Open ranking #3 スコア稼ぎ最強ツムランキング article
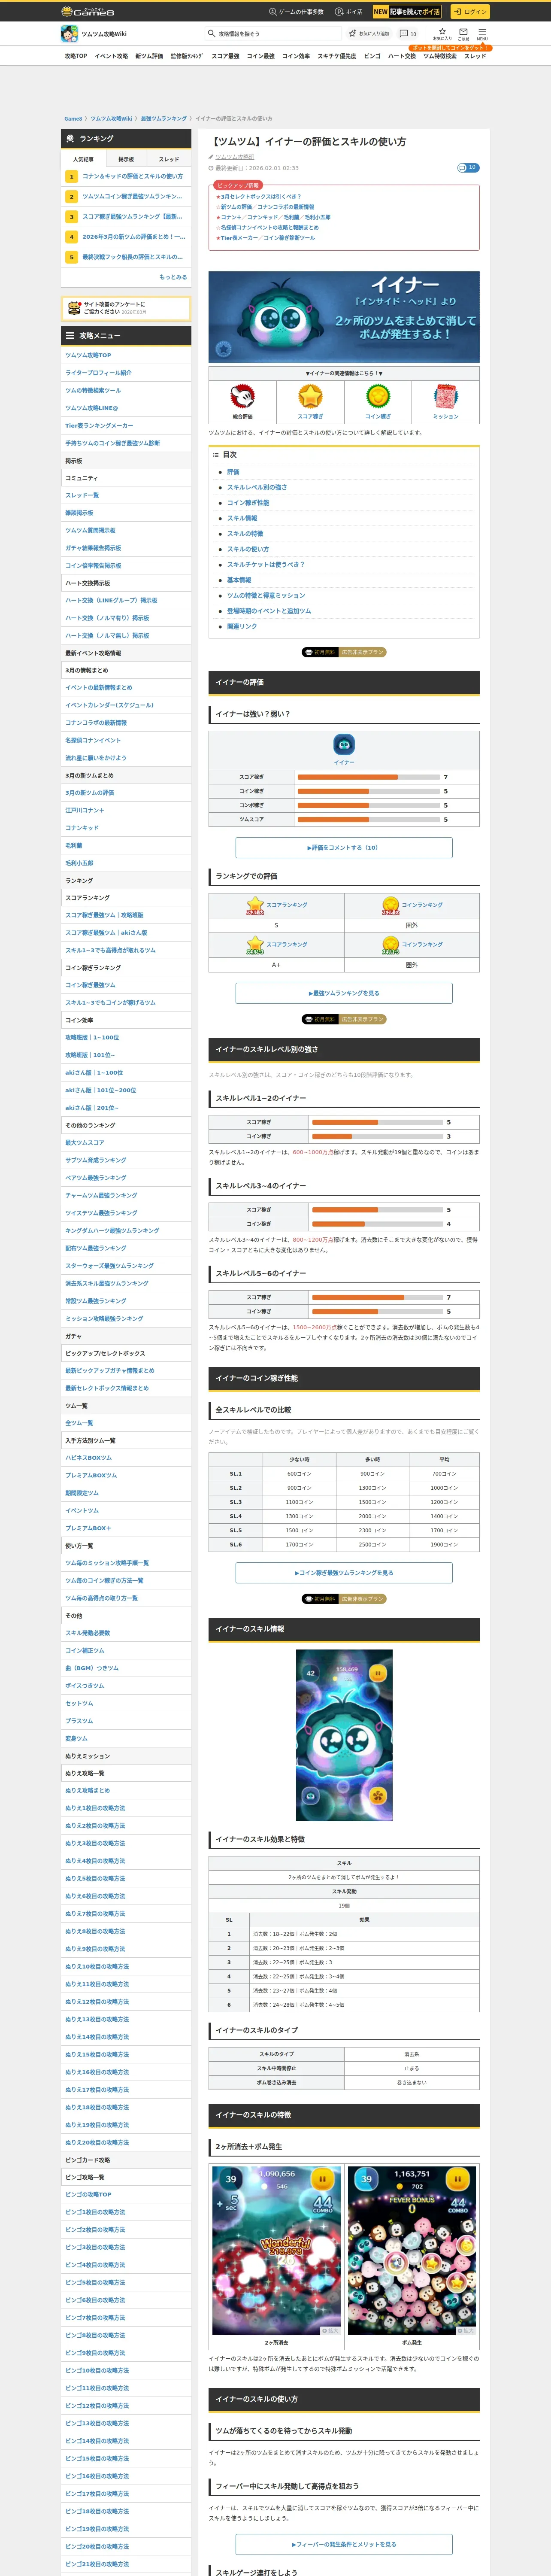This screenshot has height=2576, width=551. (132, 216)
